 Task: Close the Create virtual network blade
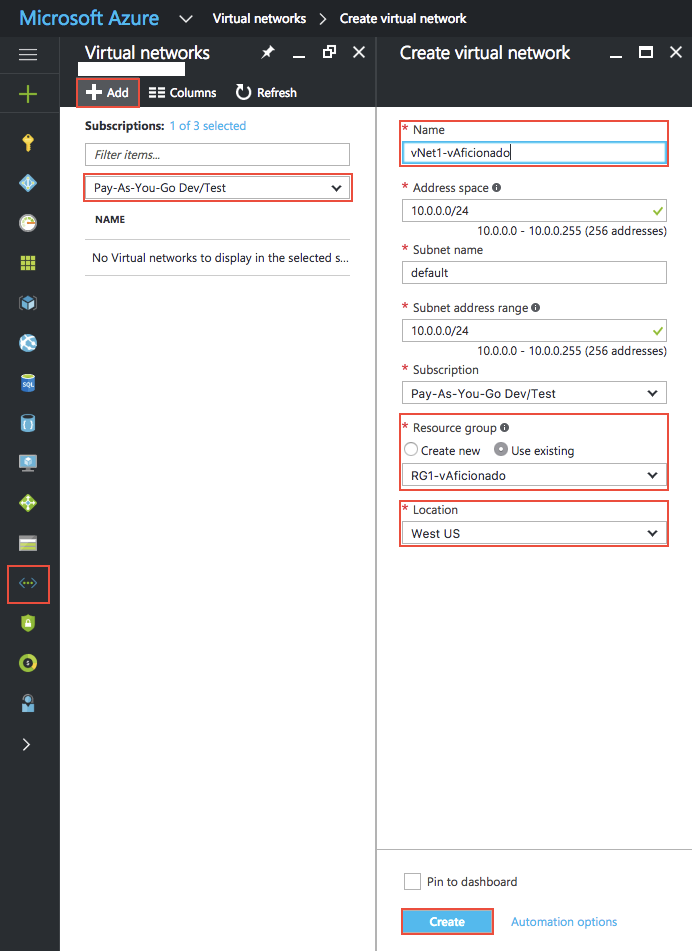(676, 52)
